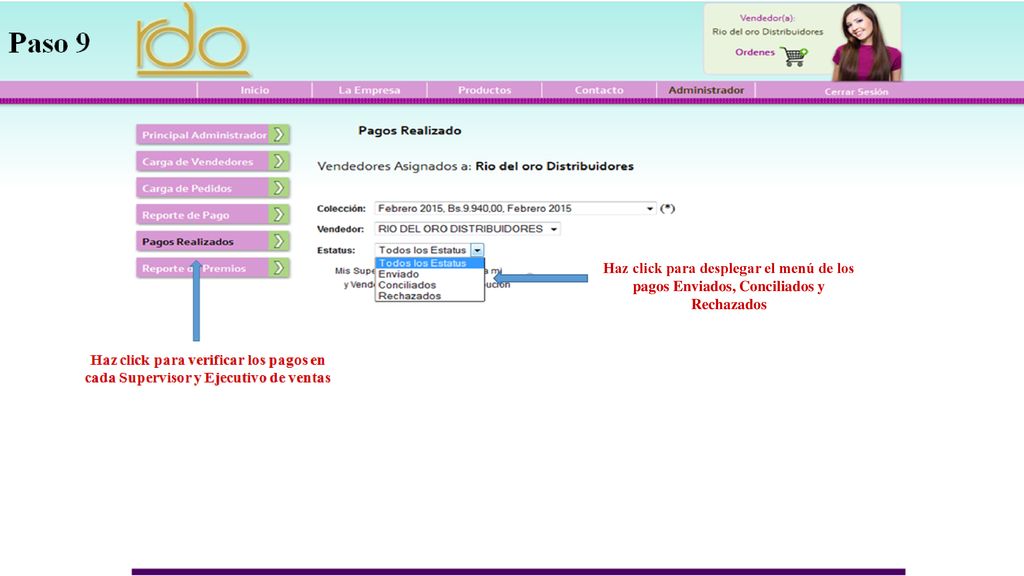
Task: Click arrow icon beside Reporte de Pago
Action: (280, 215)
